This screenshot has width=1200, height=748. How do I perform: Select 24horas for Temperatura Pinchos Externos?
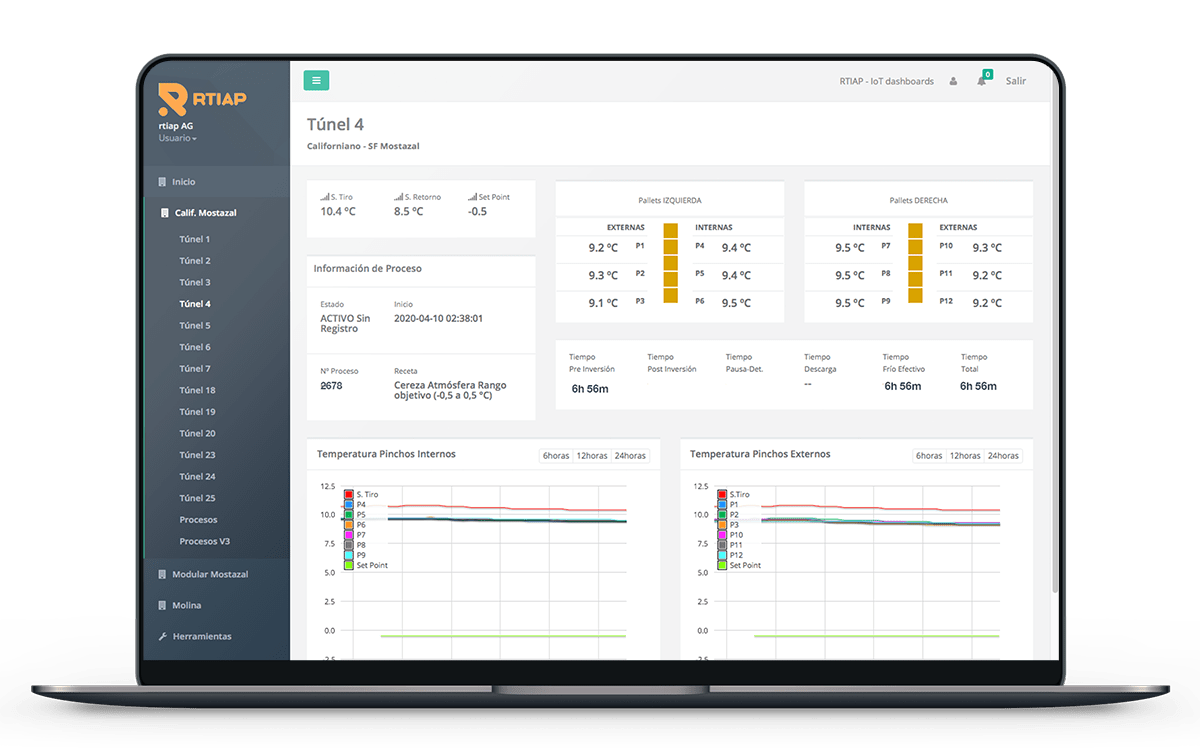[1003, 456]
